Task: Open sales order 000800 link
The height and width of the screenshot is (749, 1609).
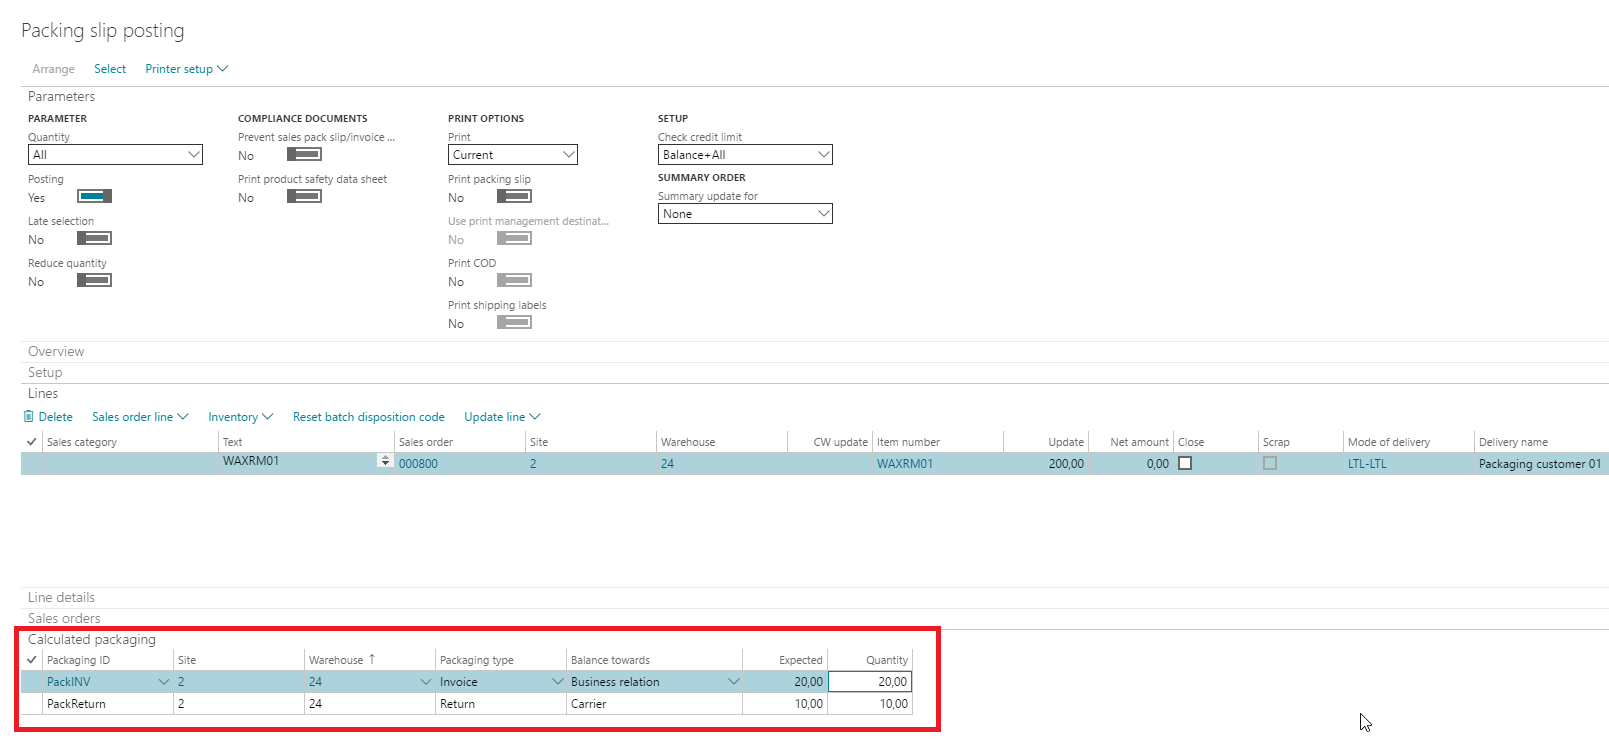Action: [418, 464]
